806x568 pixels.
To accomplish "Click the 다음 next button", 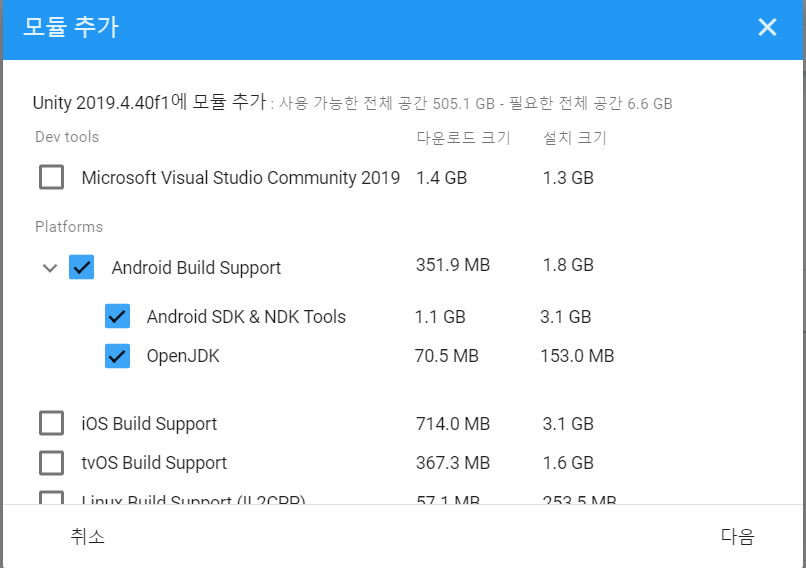I will pyautogui.click(x=737, y=537).
